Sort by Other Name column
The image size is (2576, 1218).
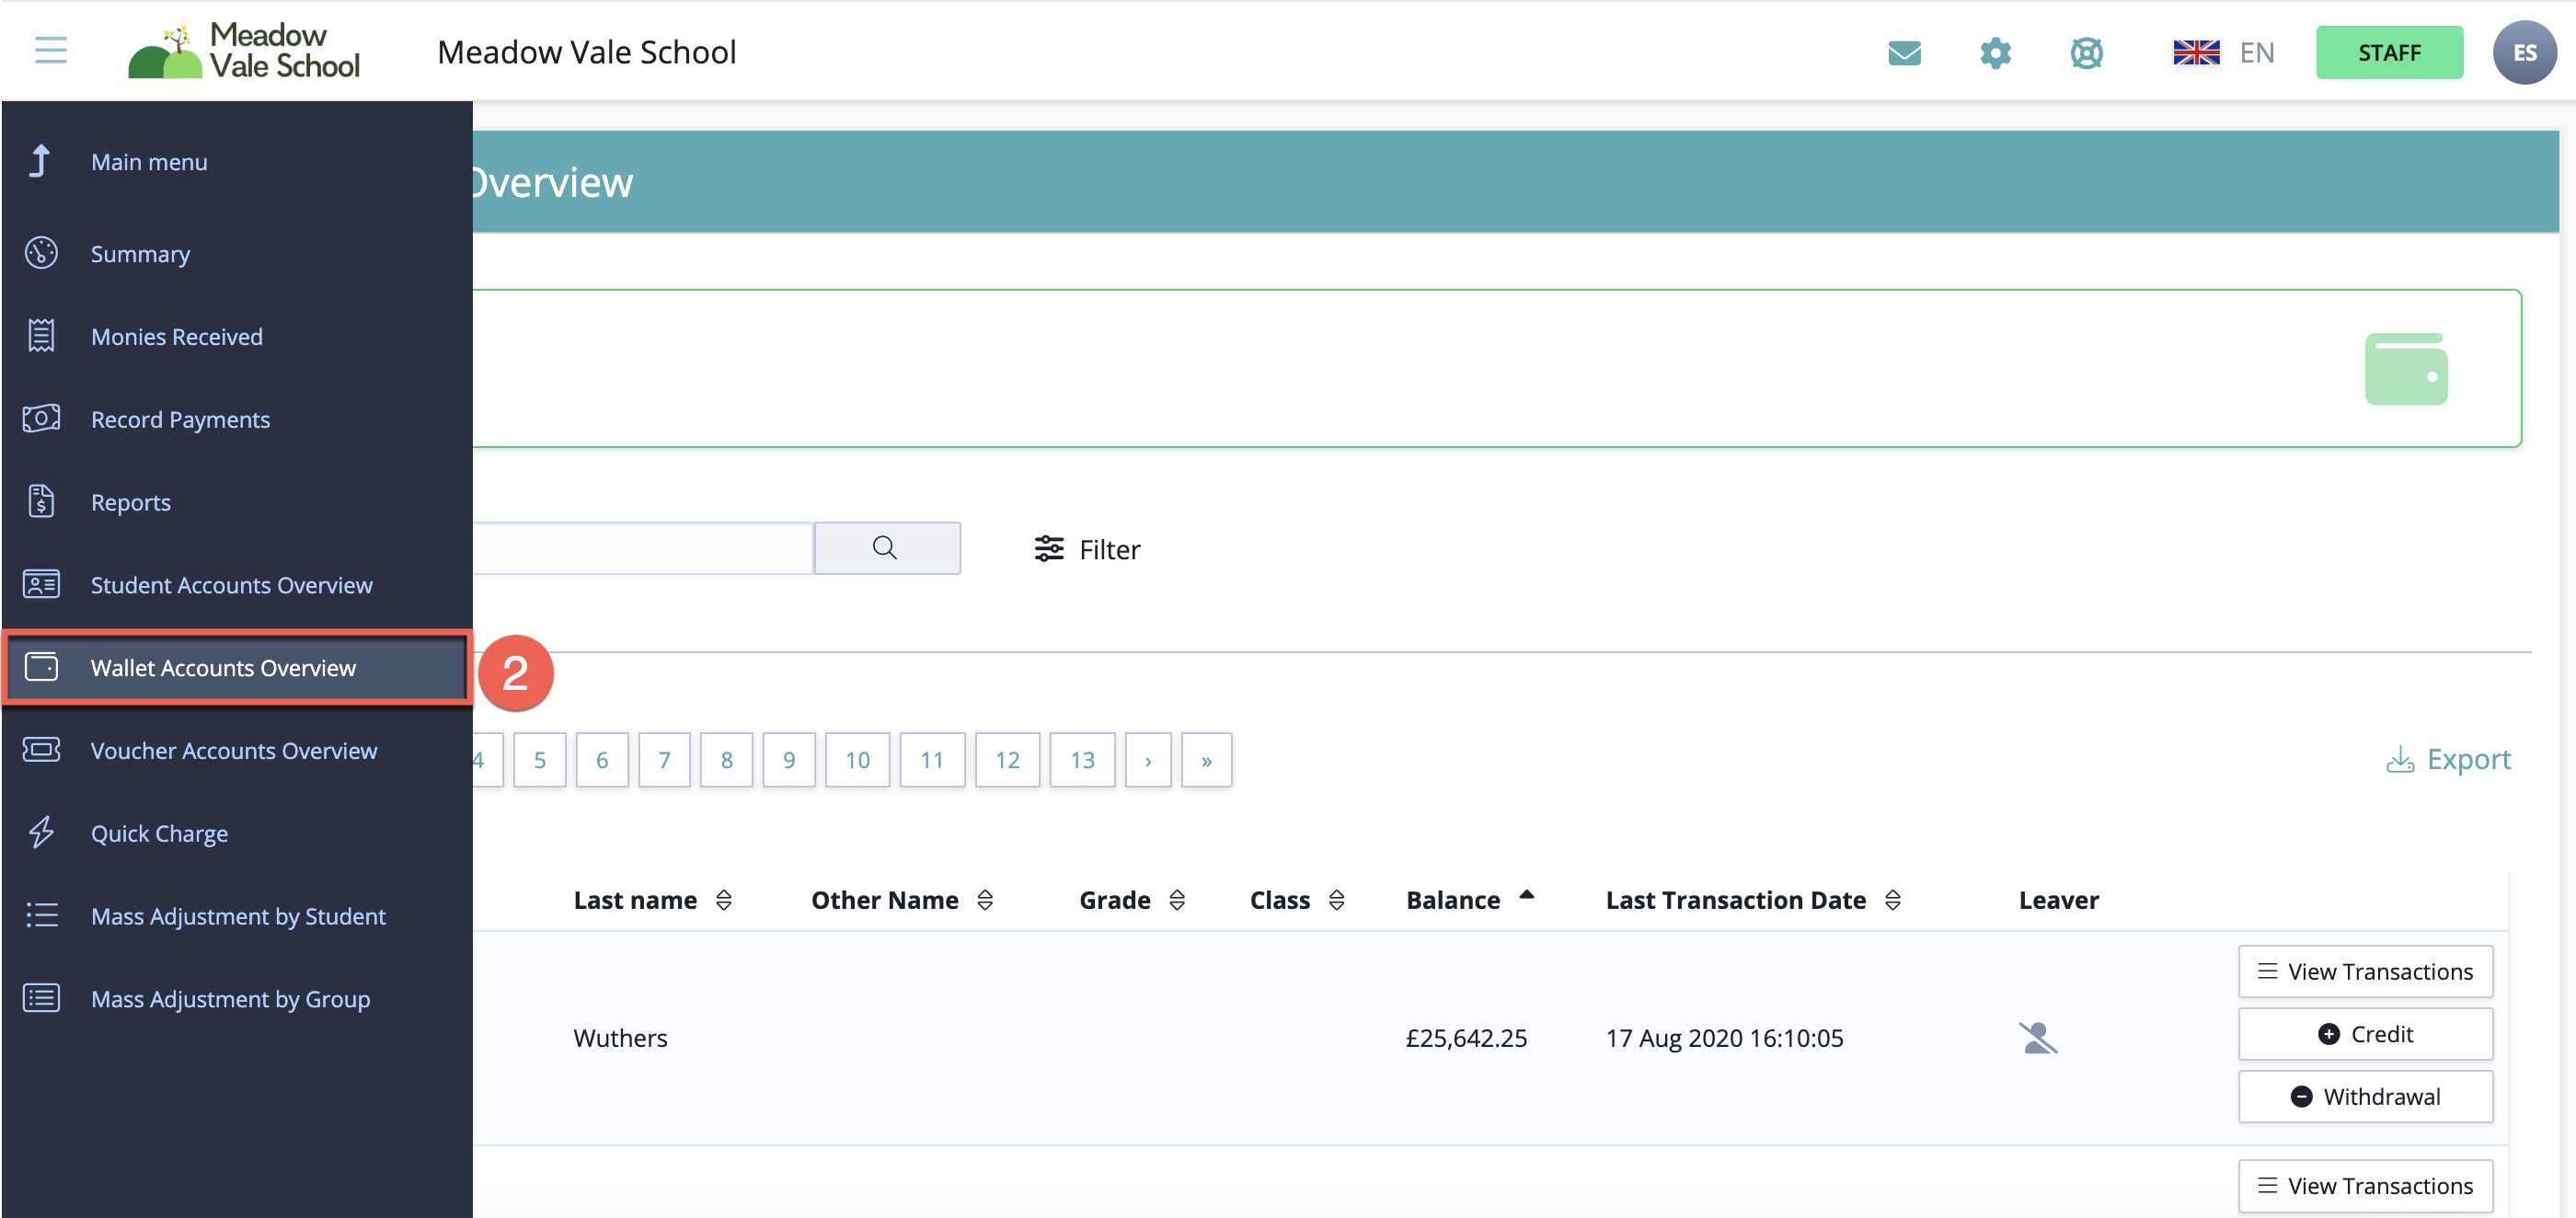coord(984,900)
